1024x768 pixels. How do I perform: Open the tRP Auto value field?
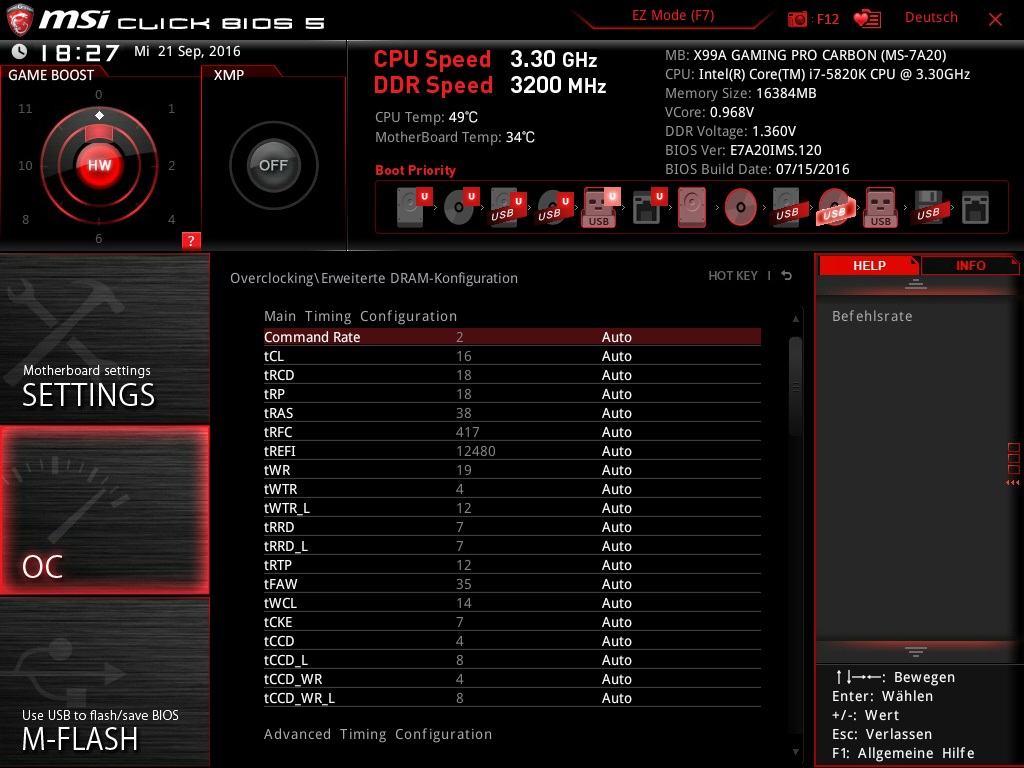pos(616,394)
